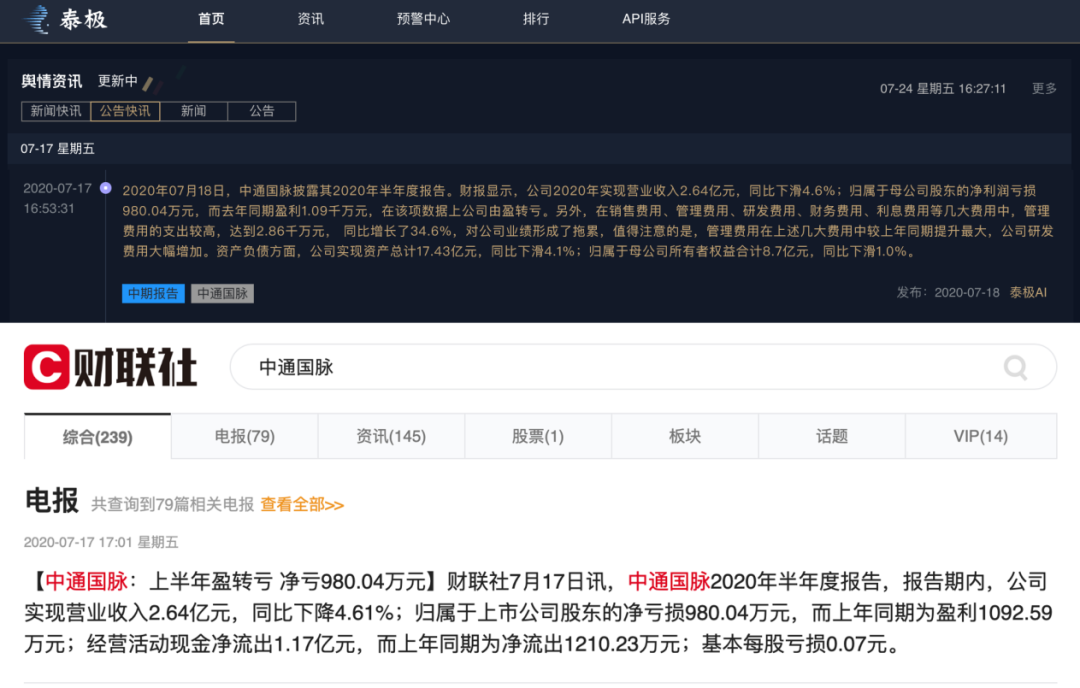
Task: Open the 首页 nav item
Action: click(211, 19)
